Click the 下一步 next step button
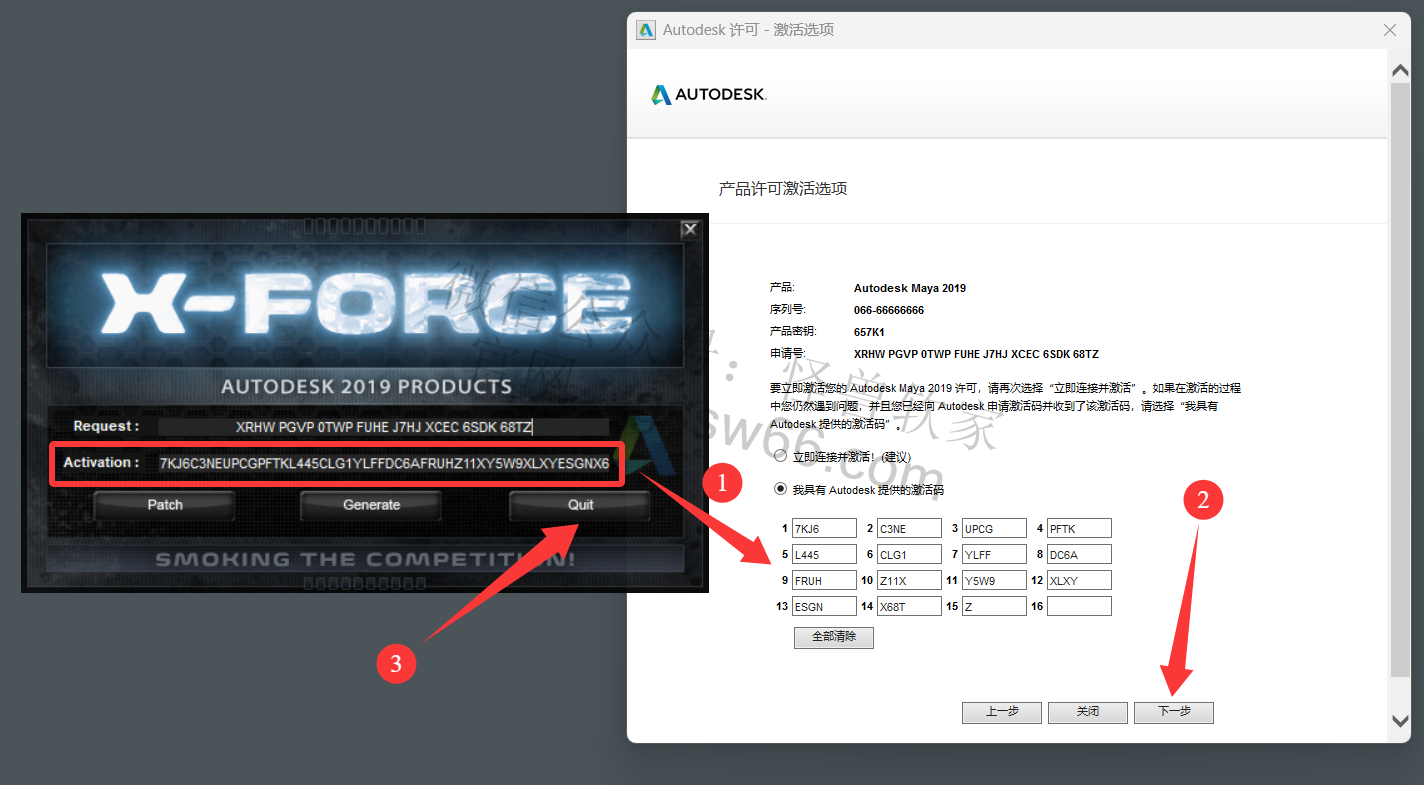1424x785 pixels. pos(1174,712)
